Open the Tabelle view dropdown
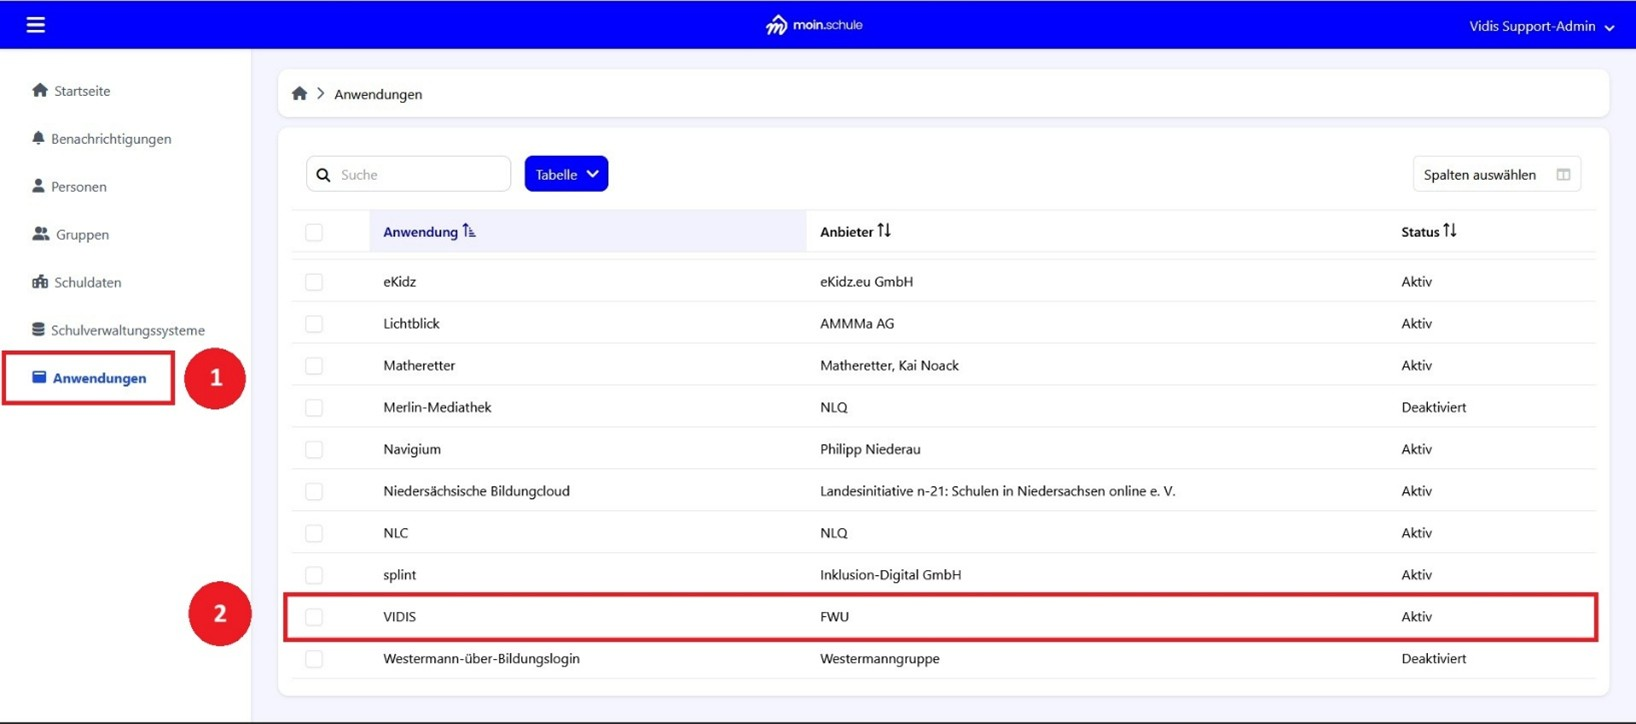Image resolution: width=1636 pixels, height=724 pixels. (566, 174)
